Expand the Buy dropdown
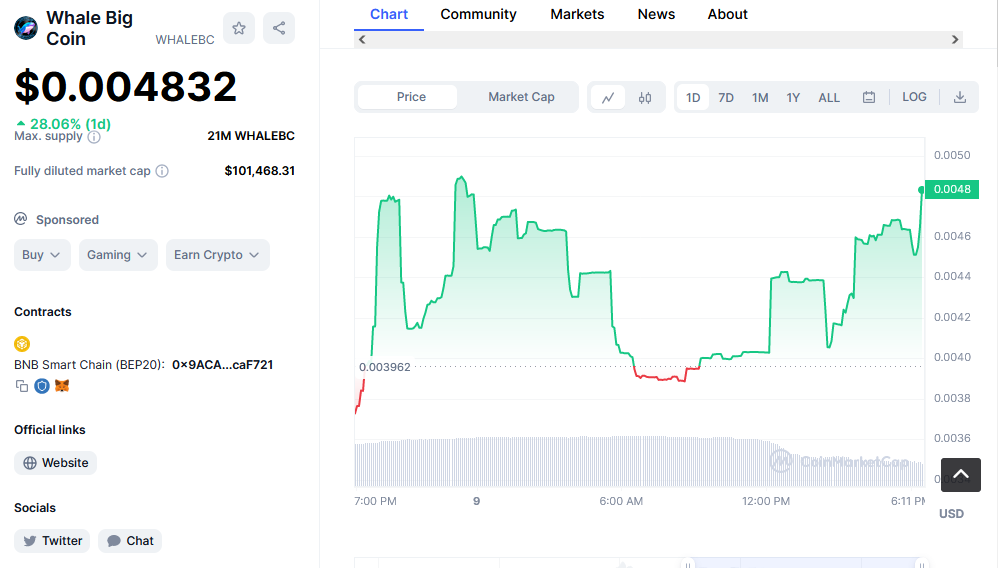 pos(42,255)
